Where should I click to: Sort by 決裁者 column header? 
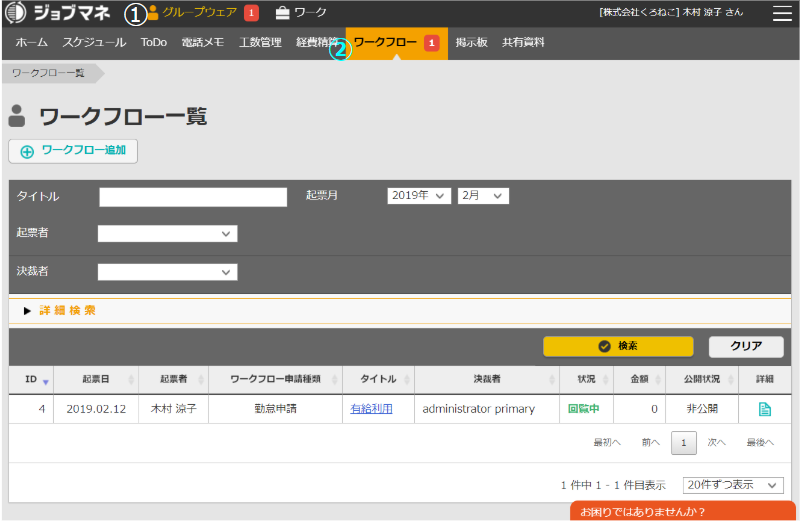tap(487, 379)
